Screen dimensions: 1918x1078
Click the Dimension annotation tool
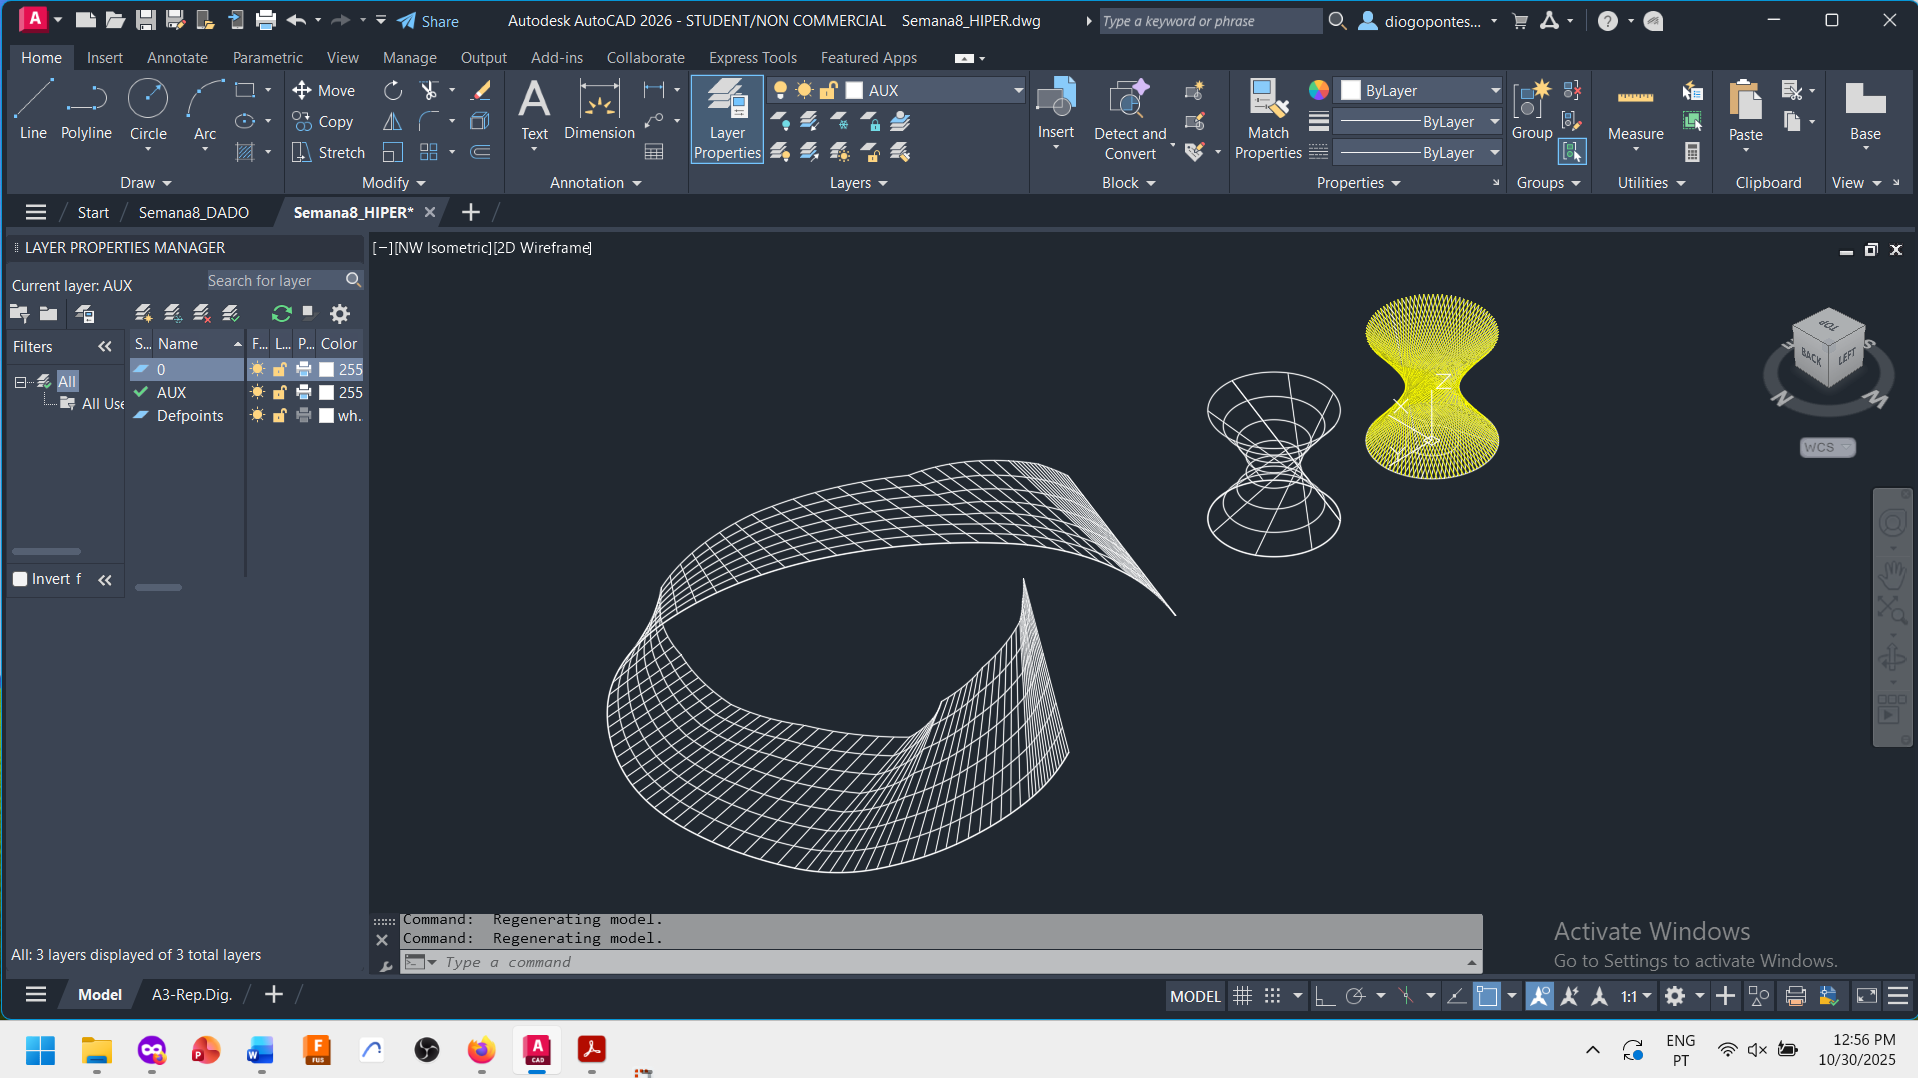pos(599,110)
